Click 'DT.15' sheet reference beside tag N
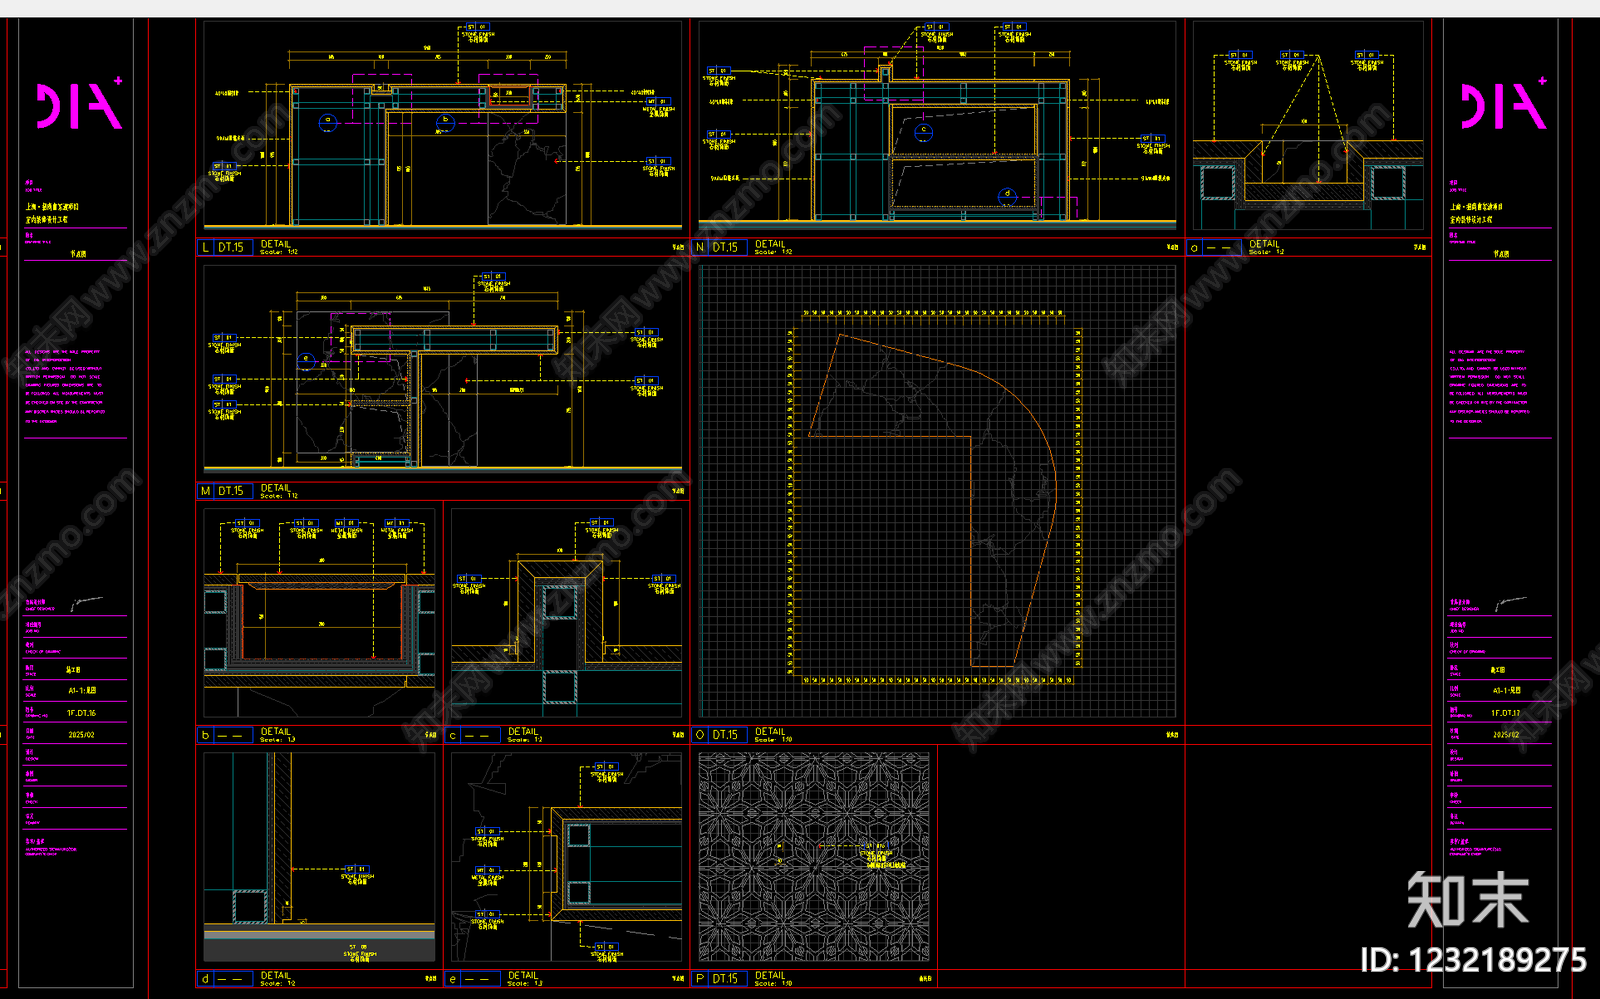 click(725, 247)
